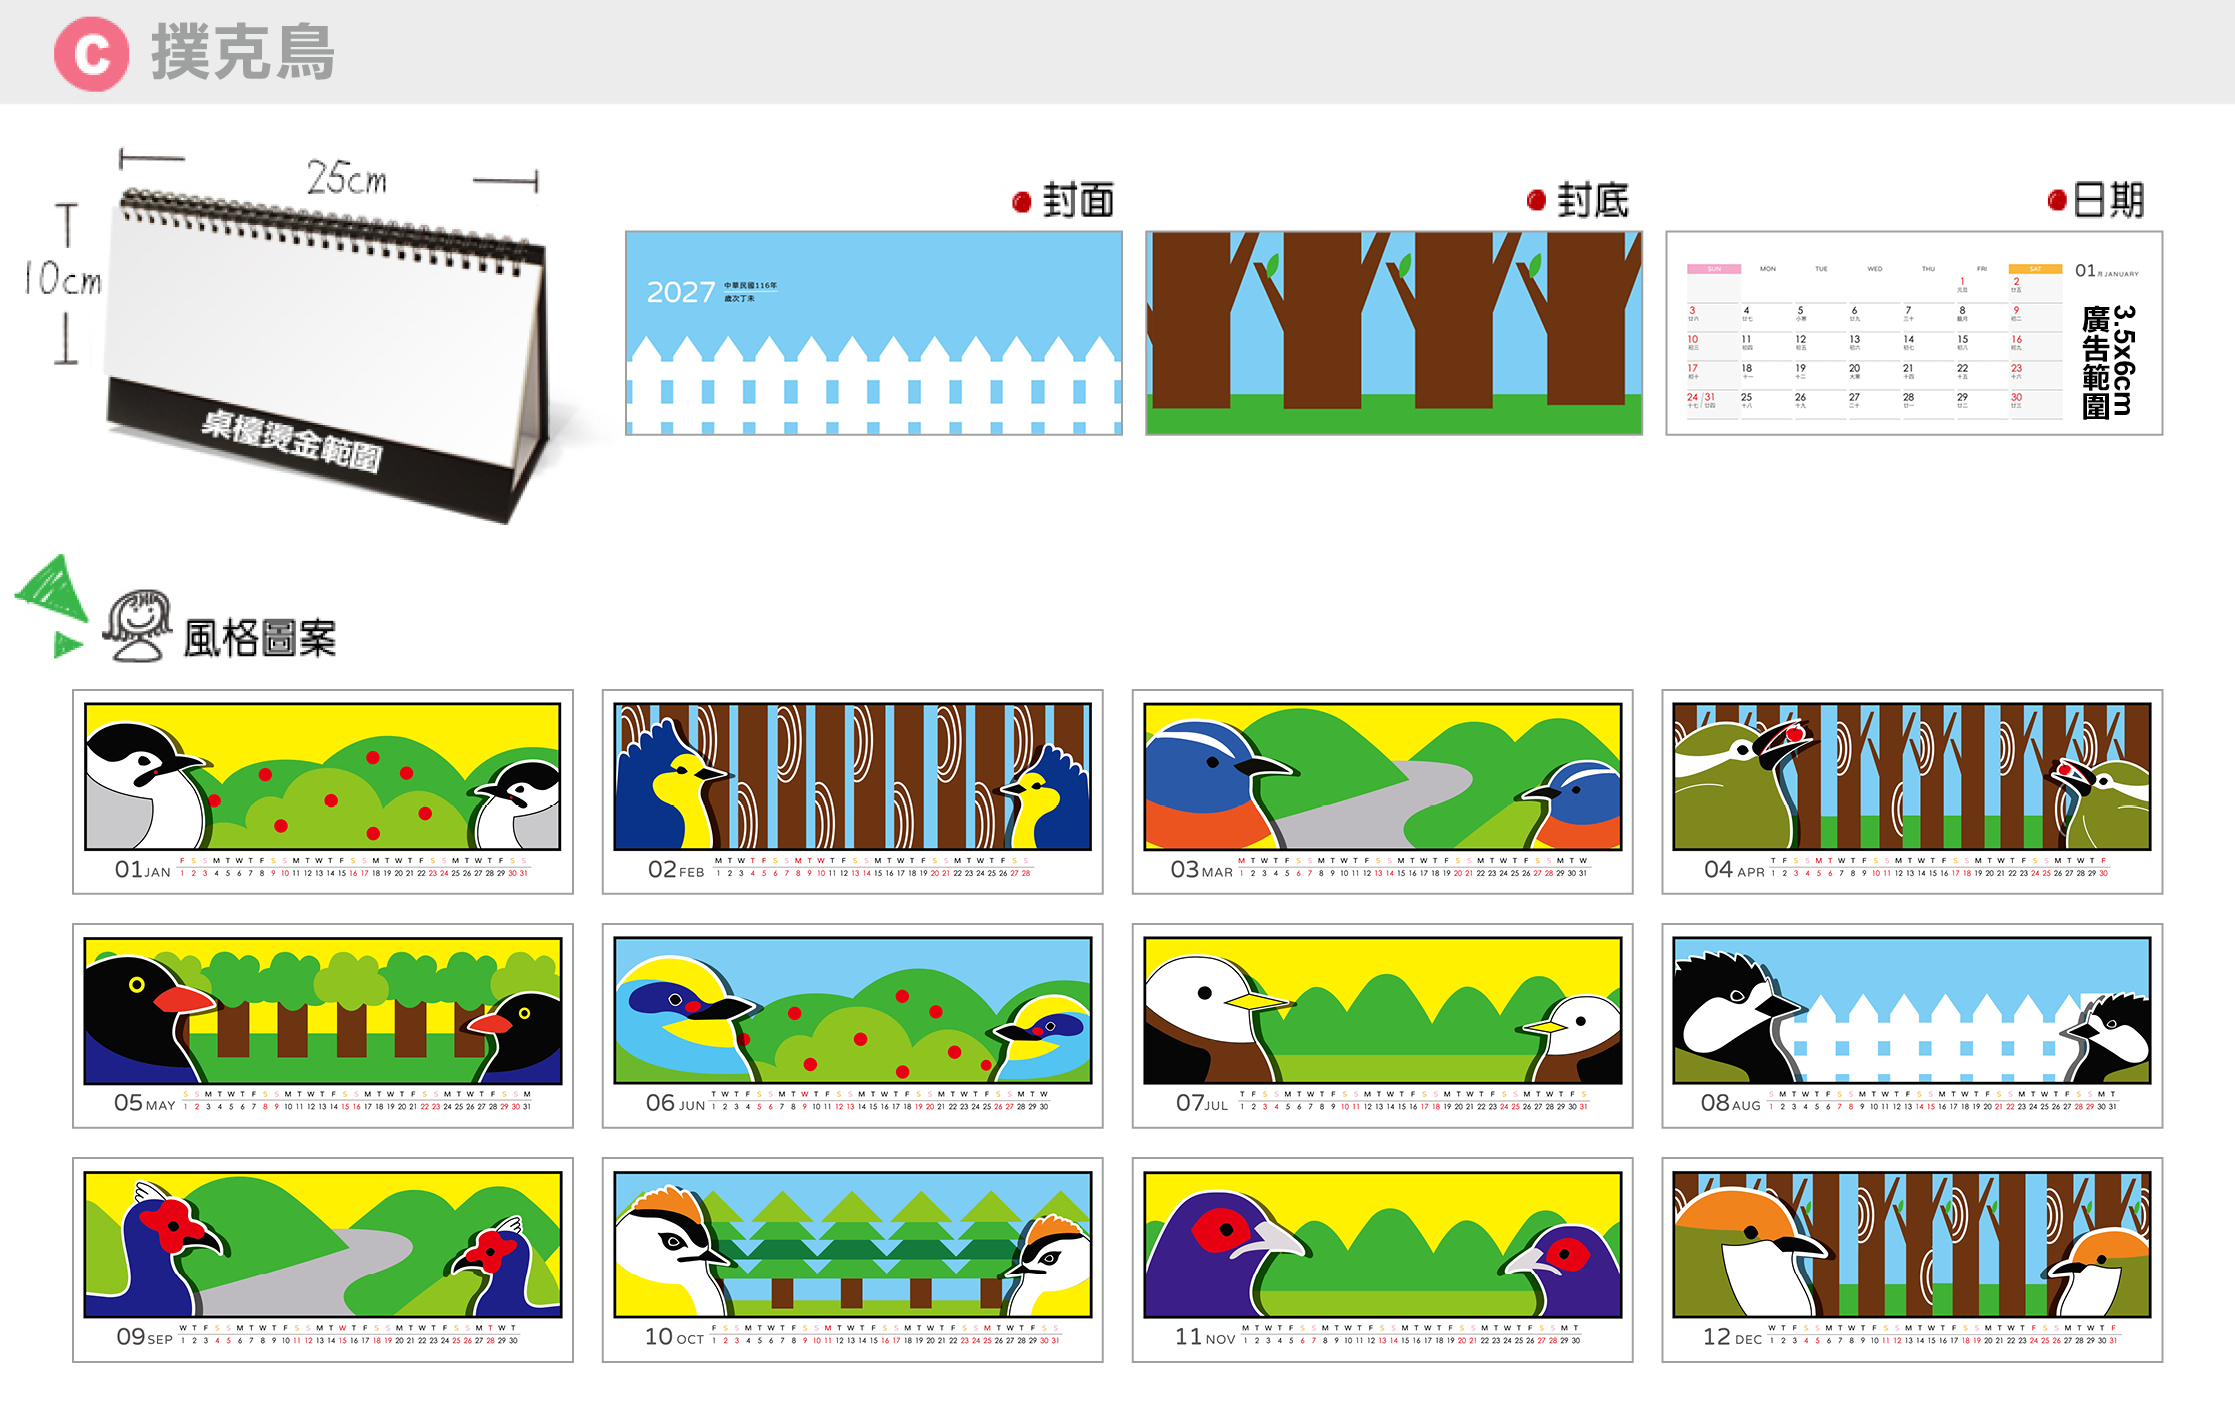
Task: Select the 02 FEB blue bird thumbnail
Action: (852, 791)
